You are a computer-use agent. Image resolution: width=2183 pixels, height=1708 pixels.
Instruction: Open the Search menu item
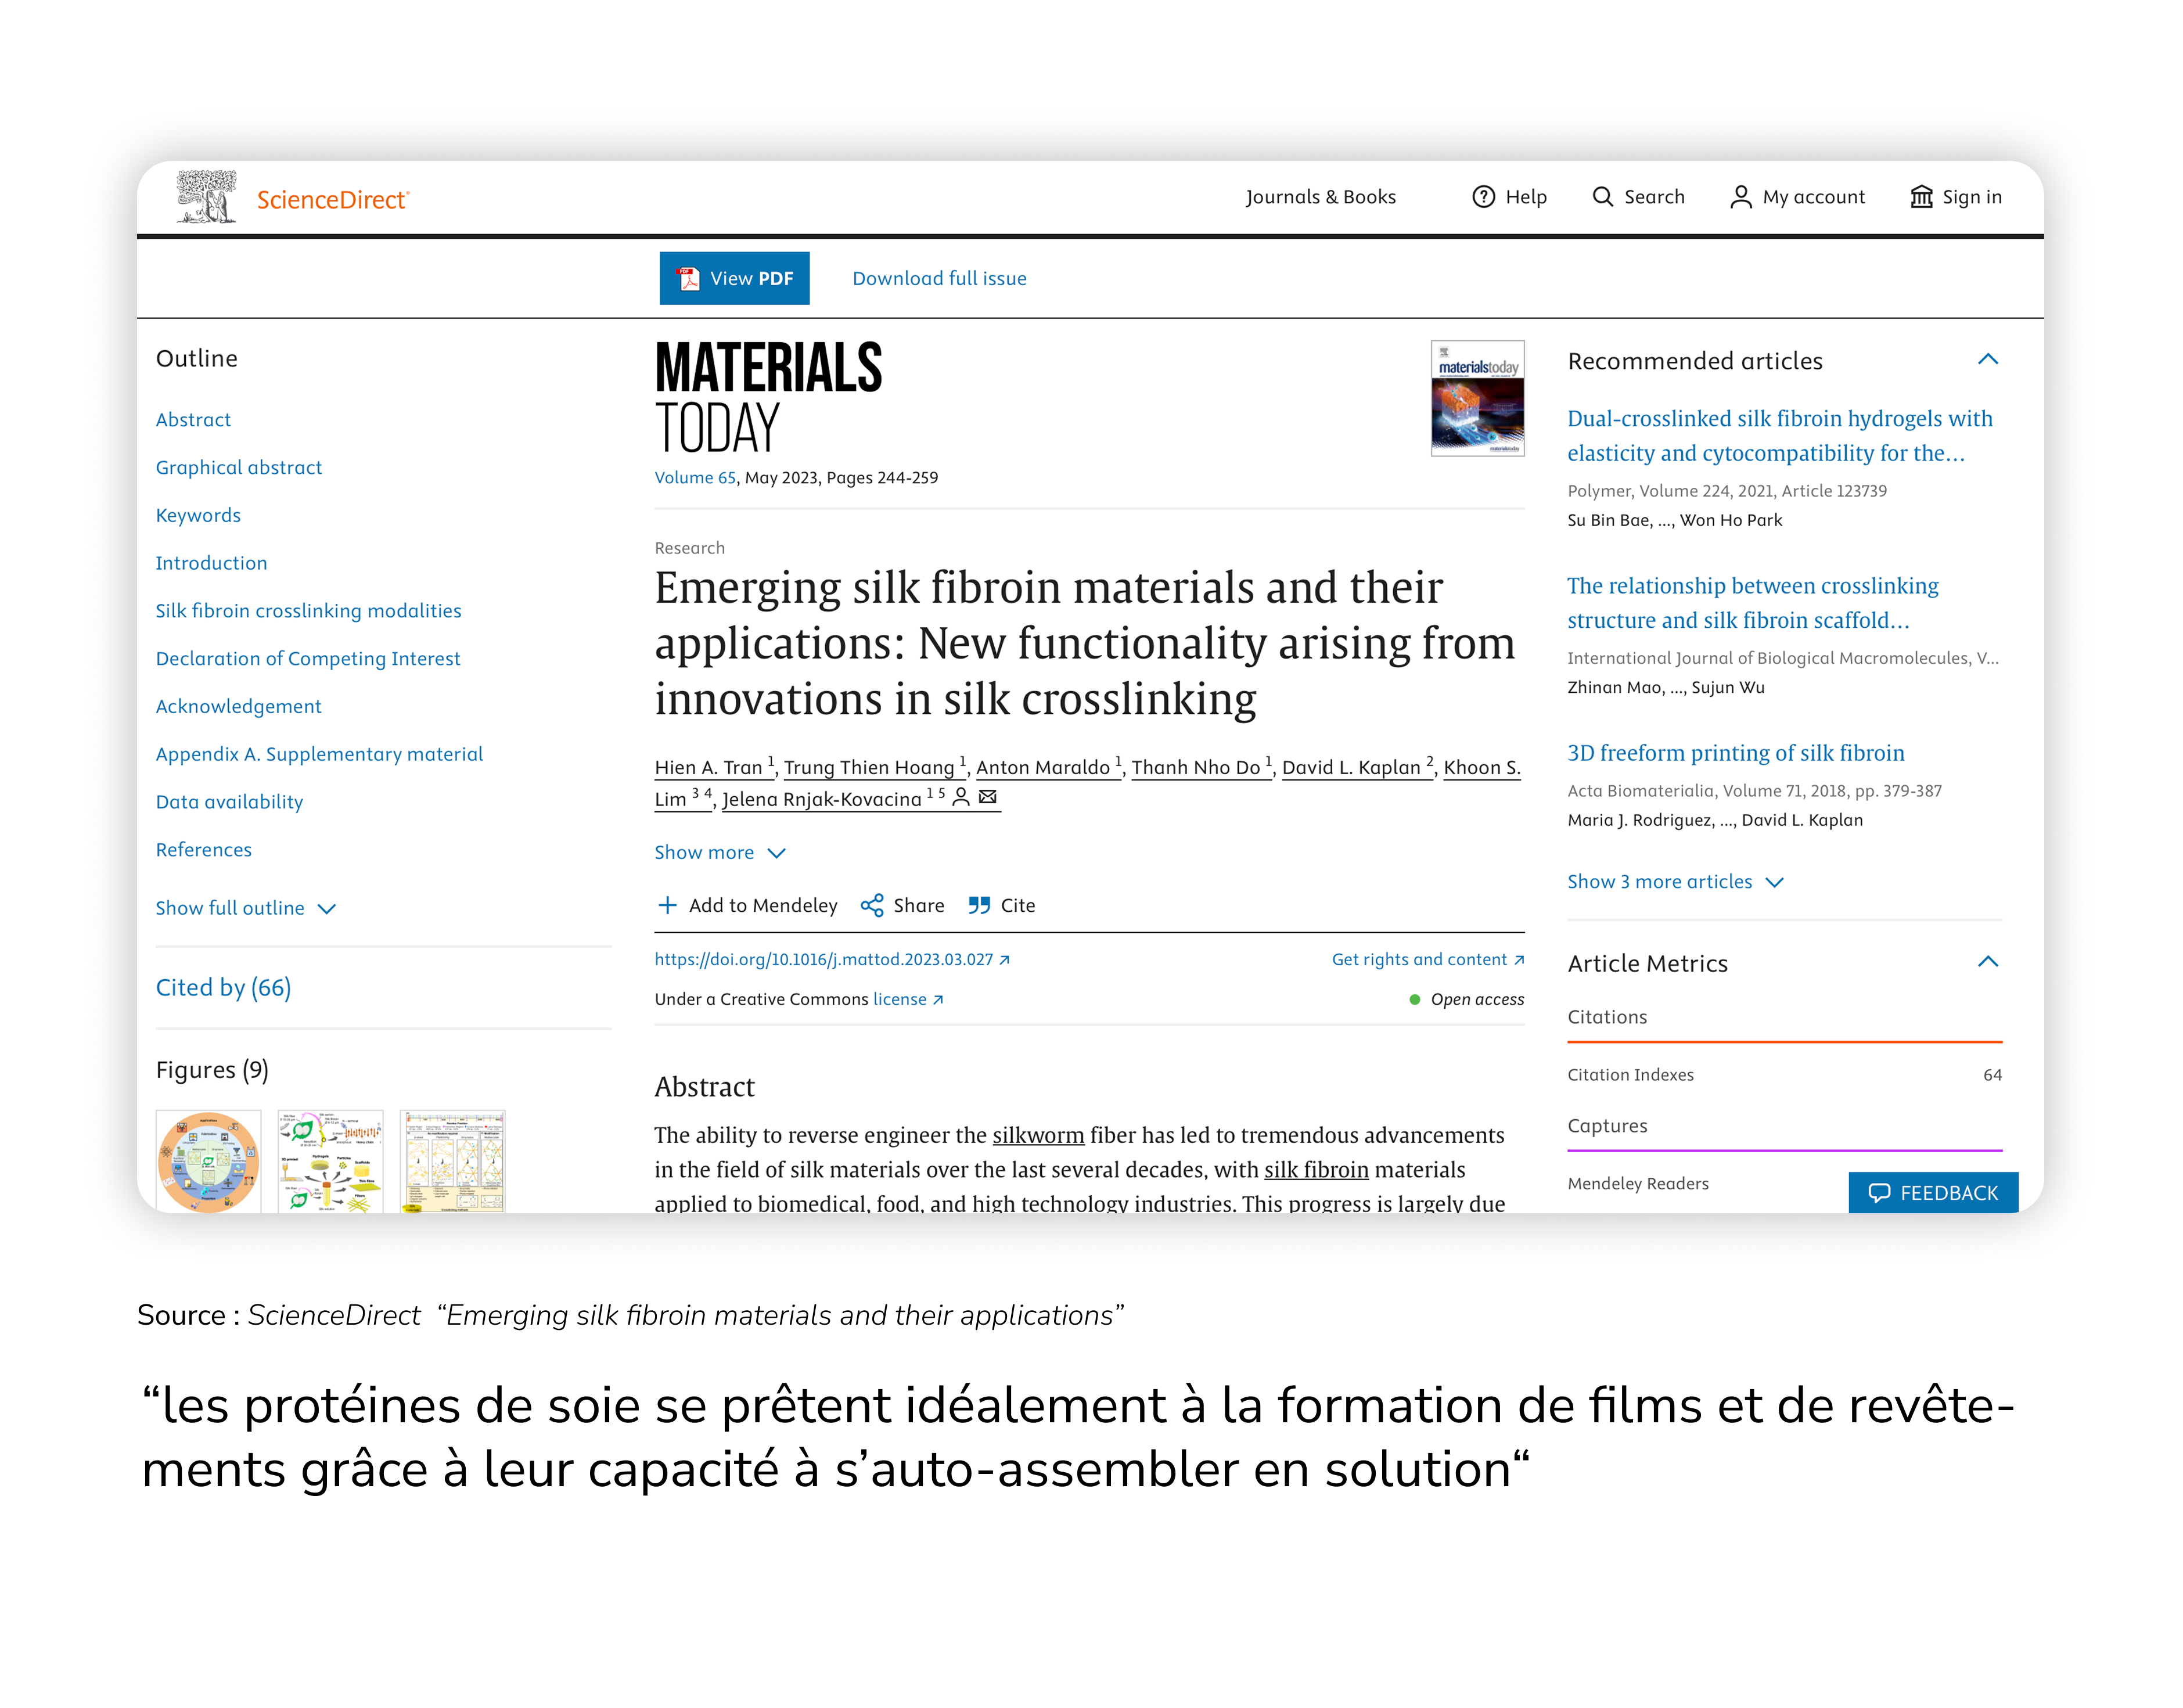coord(1638,197)
